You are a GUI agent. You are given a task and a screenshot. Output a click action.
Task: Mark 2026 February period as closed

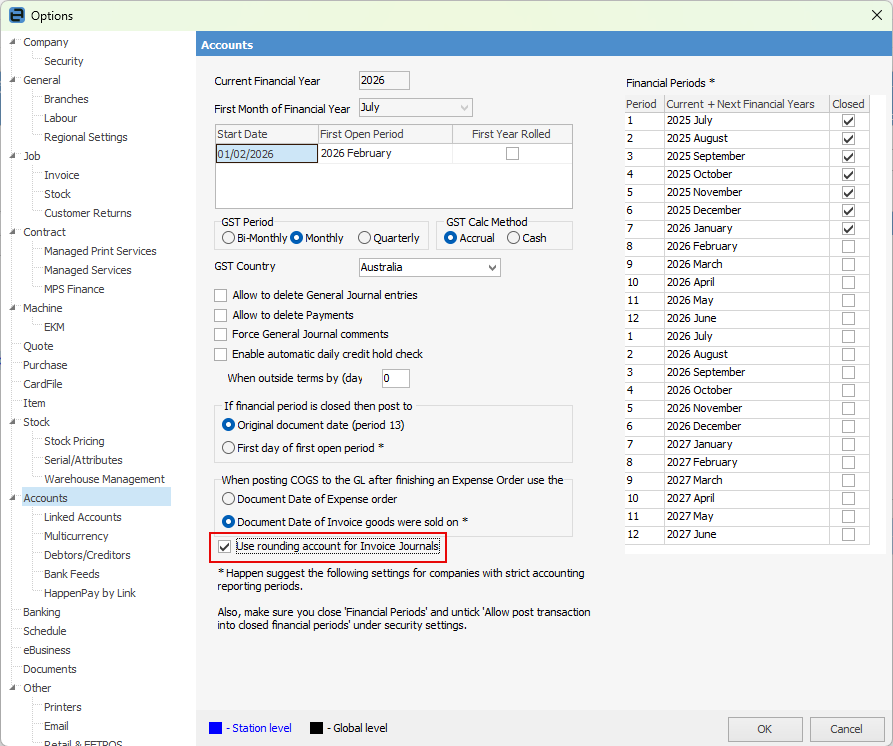(x=848, y=247)
